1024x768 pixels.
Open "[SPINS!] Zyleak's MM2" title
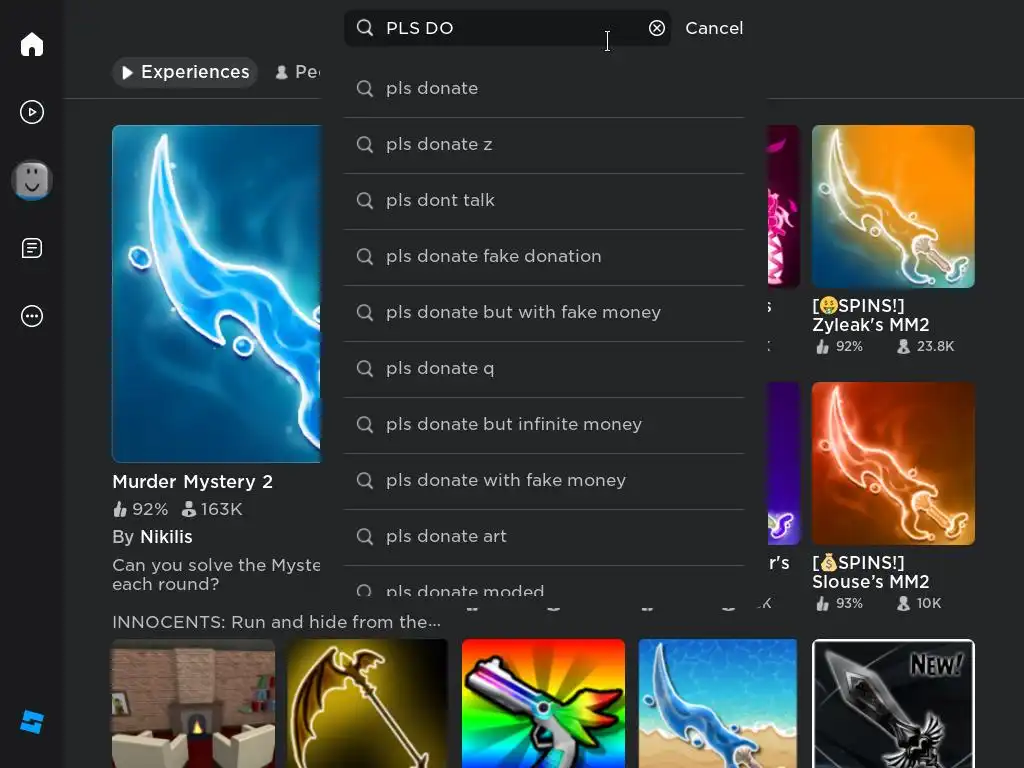point(871,315)
